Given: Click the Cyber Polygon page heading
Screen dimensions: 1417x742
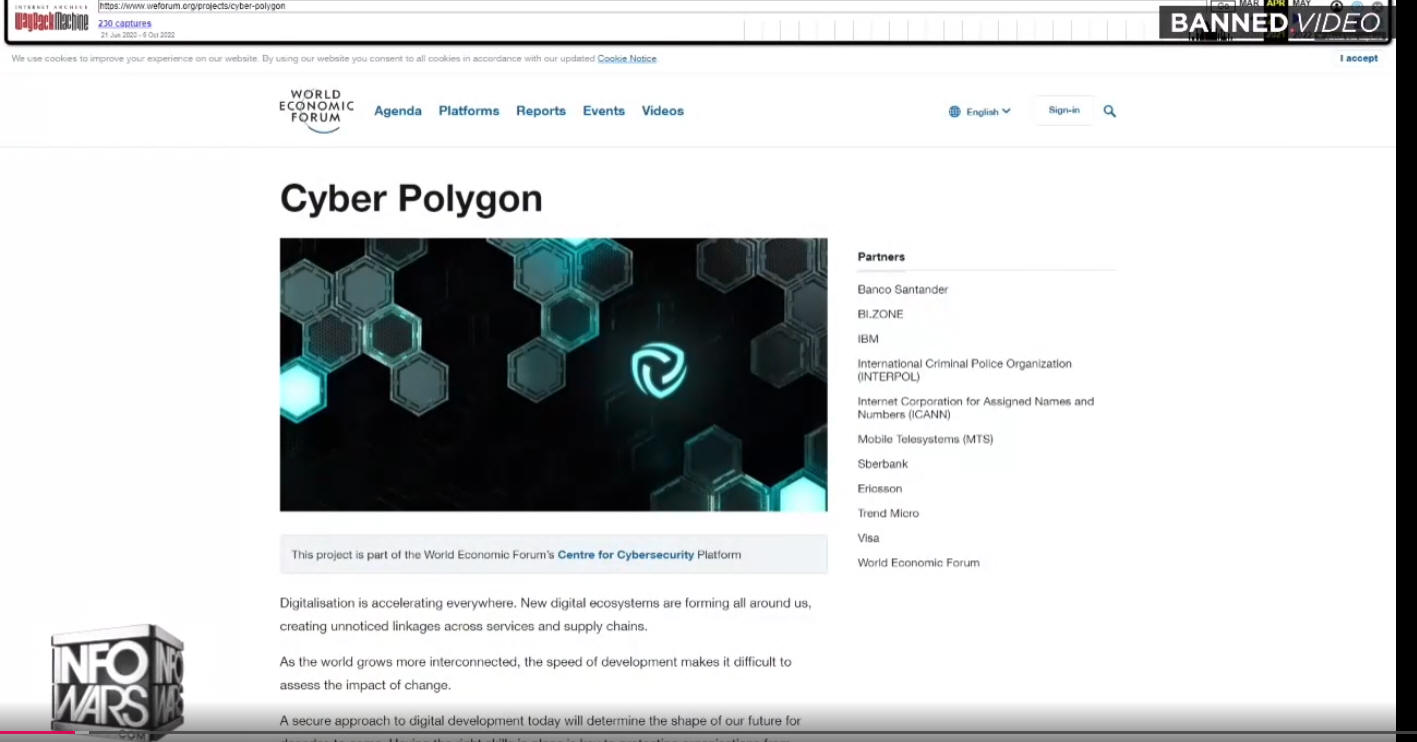Looking at the screenshot, I should [411, 199].
